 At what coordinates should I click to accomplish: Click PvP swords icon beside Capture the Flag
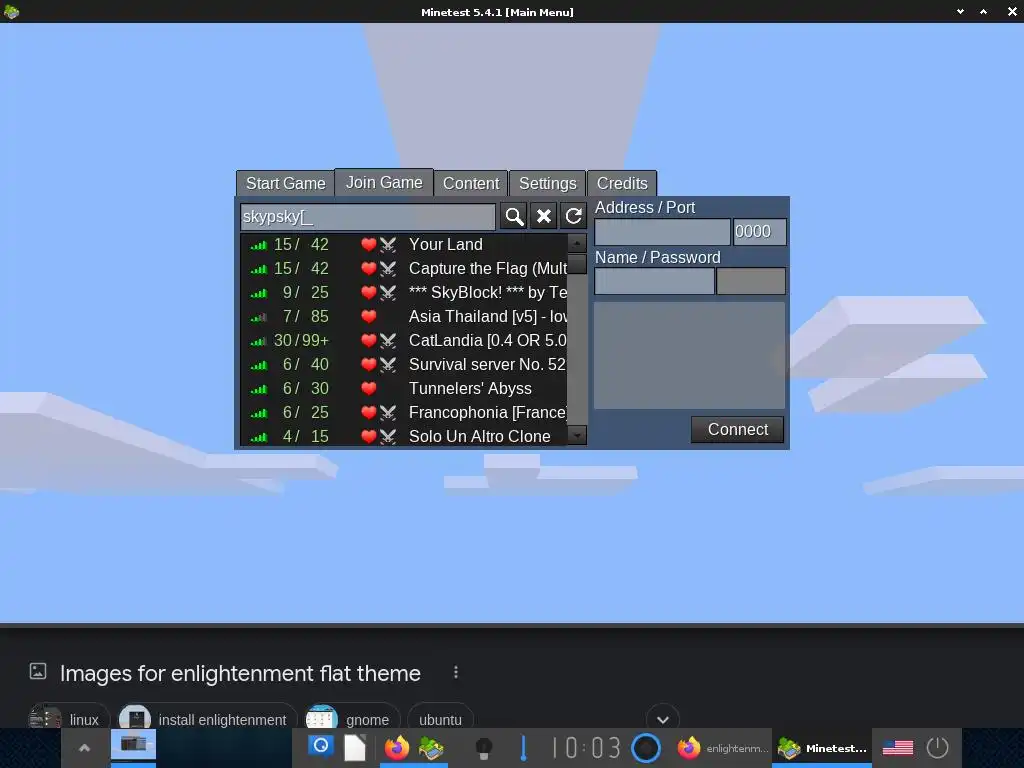click(x=388, y=268)
